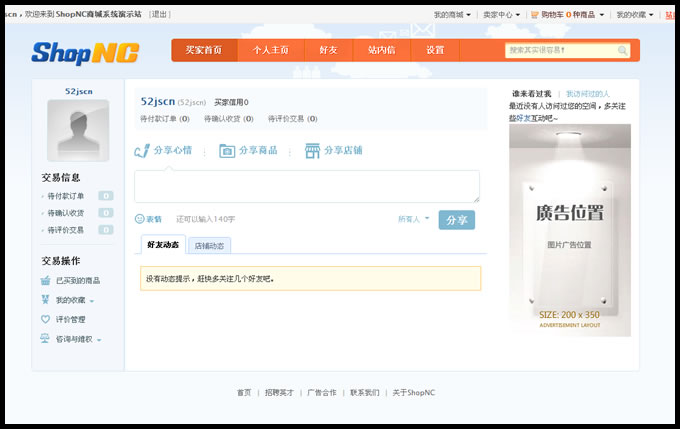The height and width of the screenshot is (429, 680).
Task: Open 好友 nav tab
Action: [x=329, y=50]
